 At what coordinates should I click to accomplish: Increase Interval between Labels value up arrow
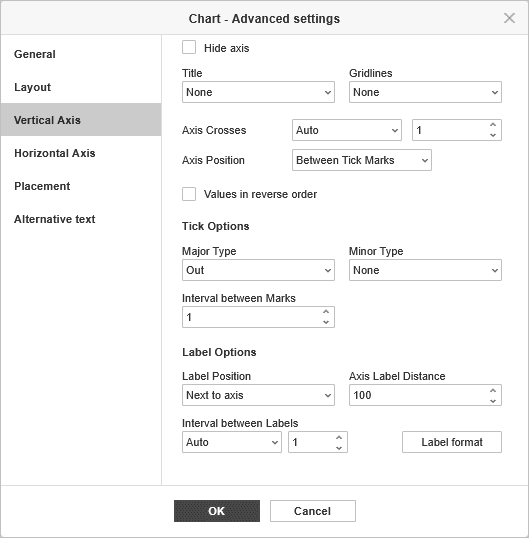(x=339, y=437)
